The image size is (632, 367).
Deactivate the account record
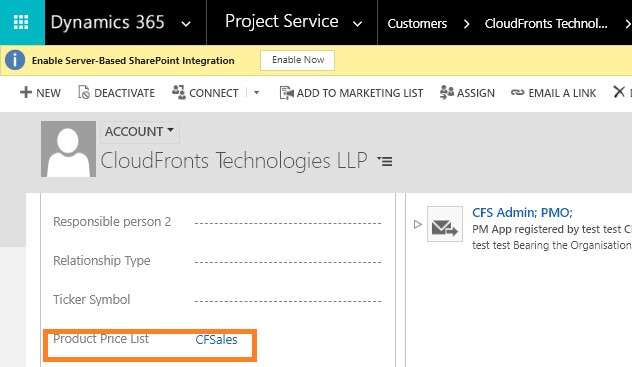pos(125,93)
